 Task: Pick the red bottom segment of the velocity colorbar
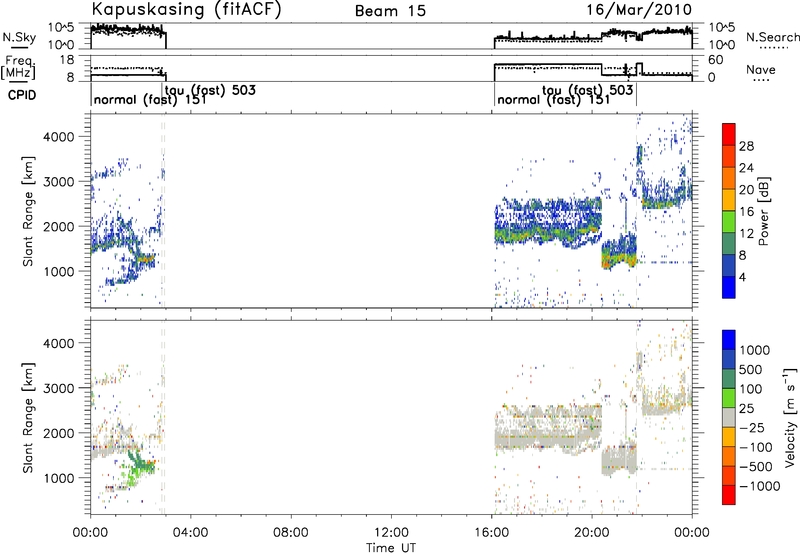[729, 495]
